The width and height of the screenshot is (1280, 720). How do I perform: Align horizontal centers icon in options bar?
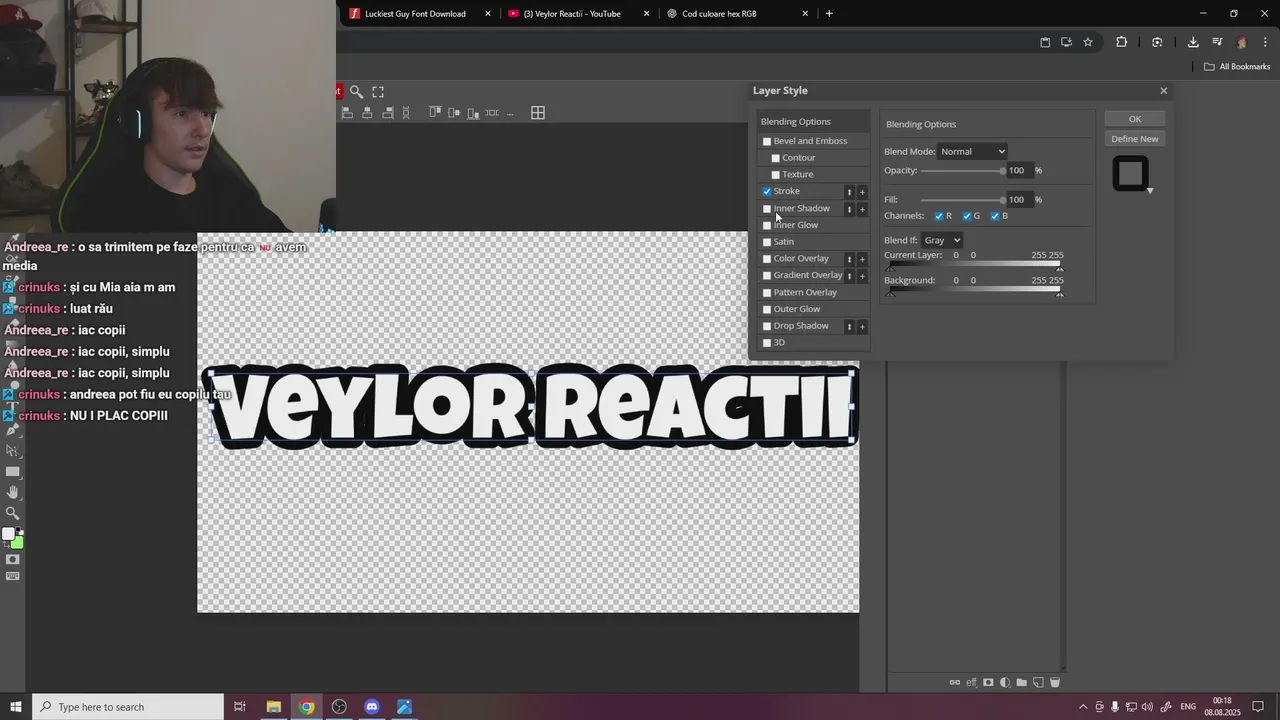point(367,113)
